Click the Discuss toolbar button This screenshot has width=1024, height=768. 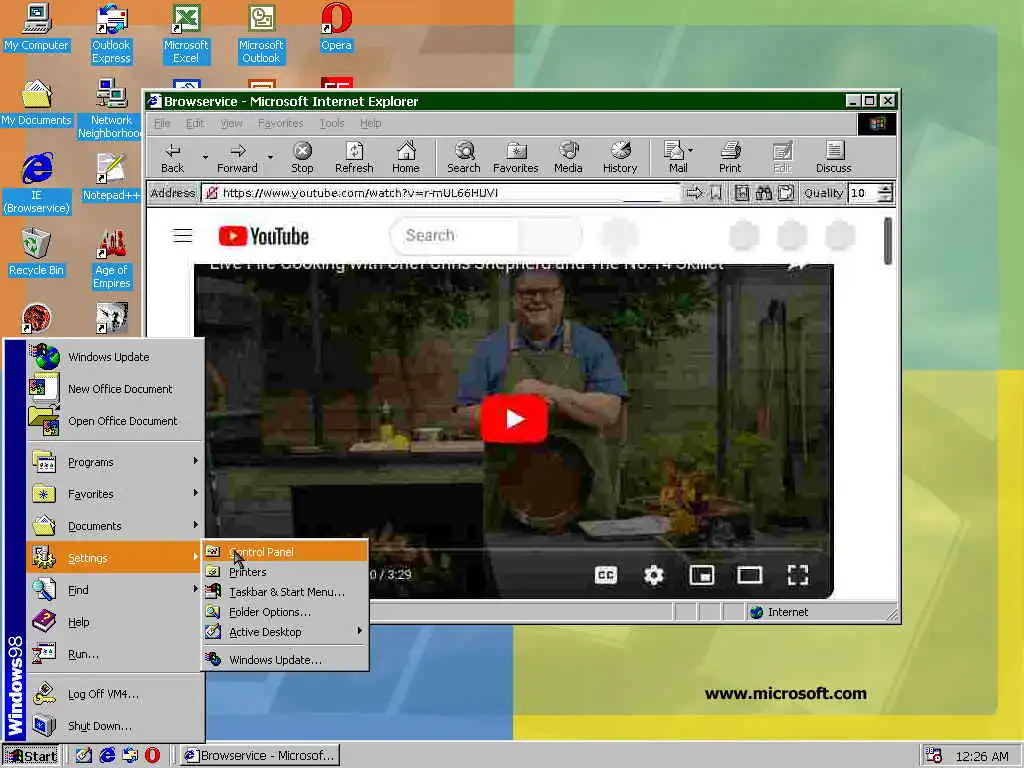click(x=834, y=158)
